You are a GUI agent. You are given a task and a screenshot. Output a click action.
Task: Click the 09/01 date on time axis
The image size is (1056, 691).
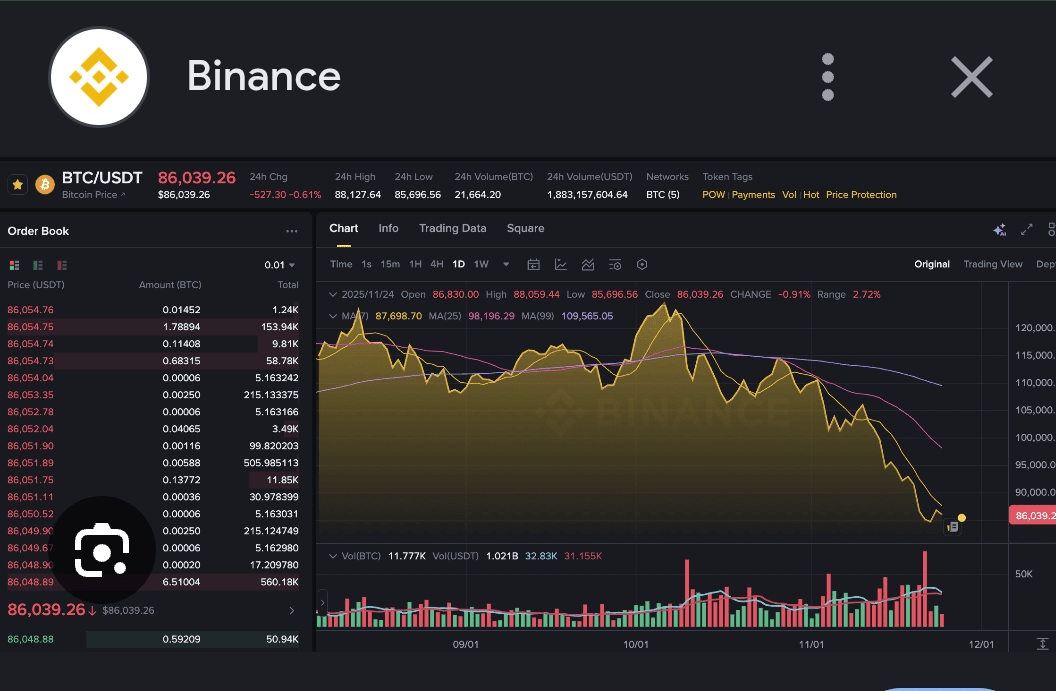465,645
